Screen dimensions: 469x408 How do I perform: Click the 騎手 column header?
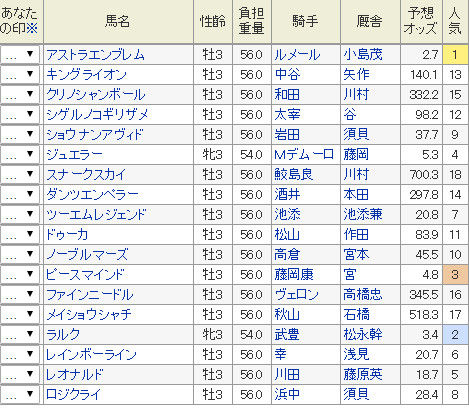coord(305,21)
